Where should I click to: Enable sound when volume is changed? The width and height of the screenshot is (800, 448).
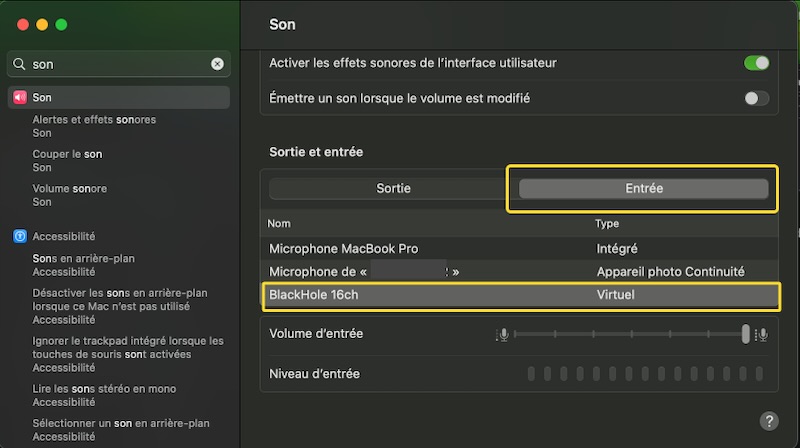(x=756, y=98)
